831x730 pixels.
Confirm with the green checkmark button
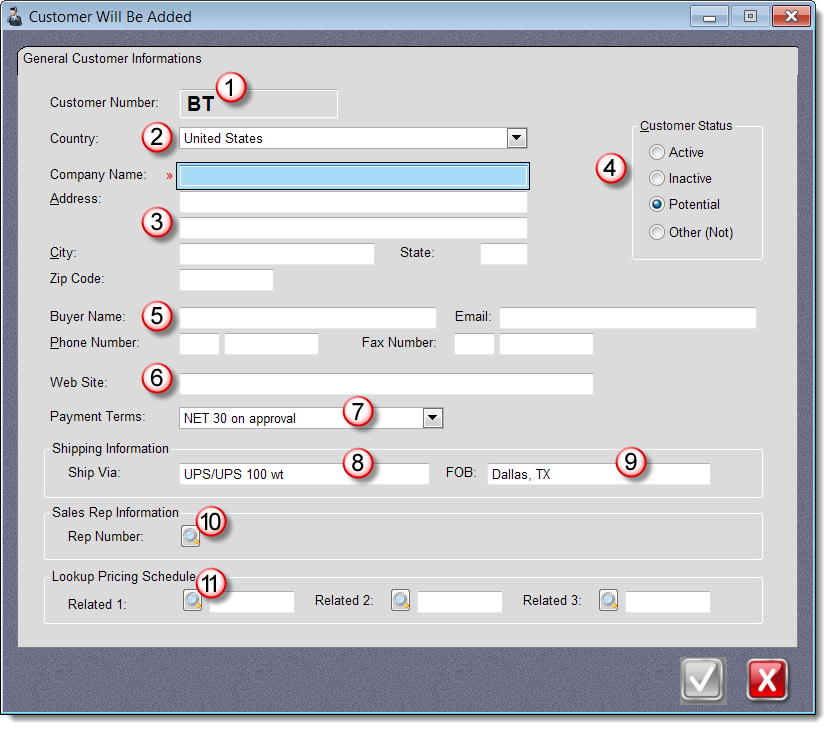coord(702,680)
